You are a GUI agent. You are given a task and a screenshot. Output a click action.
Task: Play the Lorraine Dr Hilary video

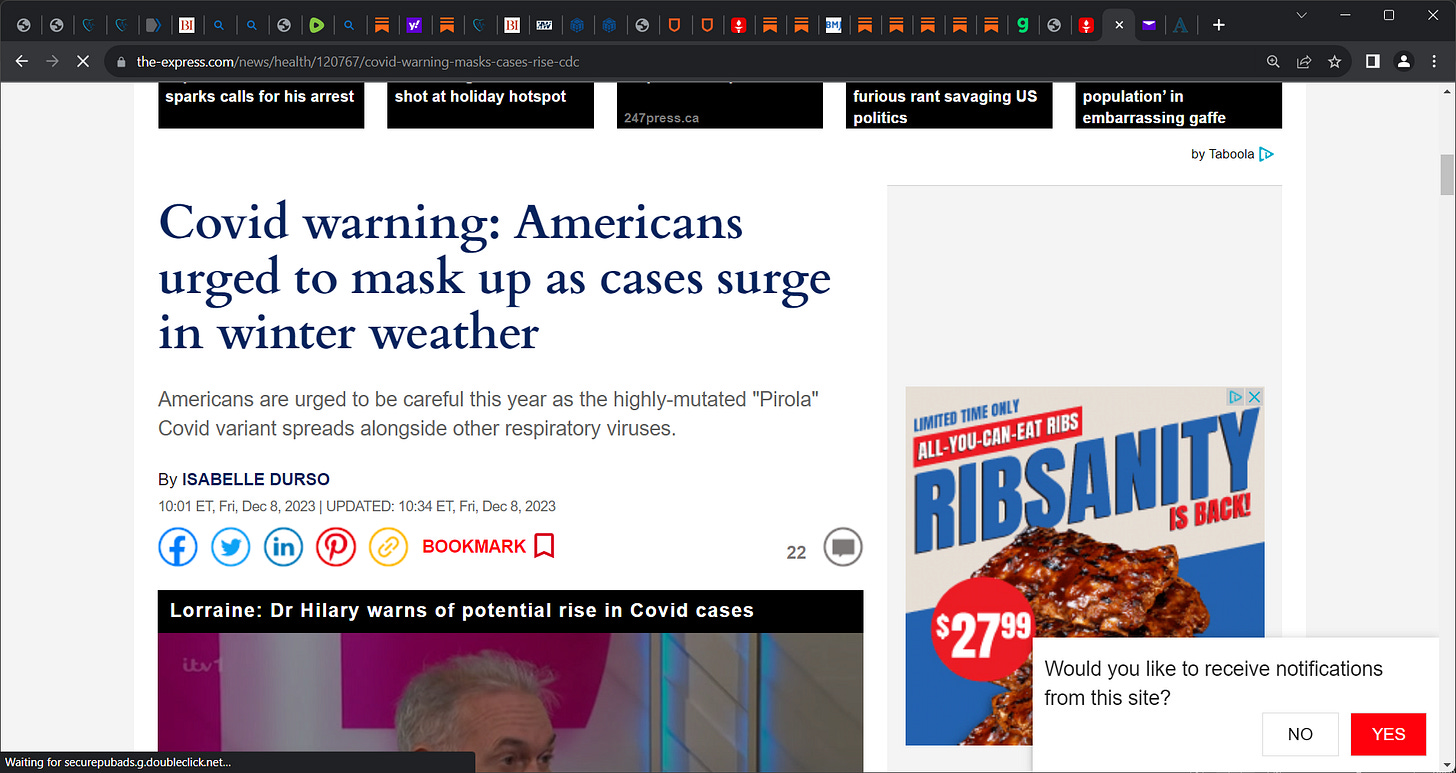coord(510,702)
